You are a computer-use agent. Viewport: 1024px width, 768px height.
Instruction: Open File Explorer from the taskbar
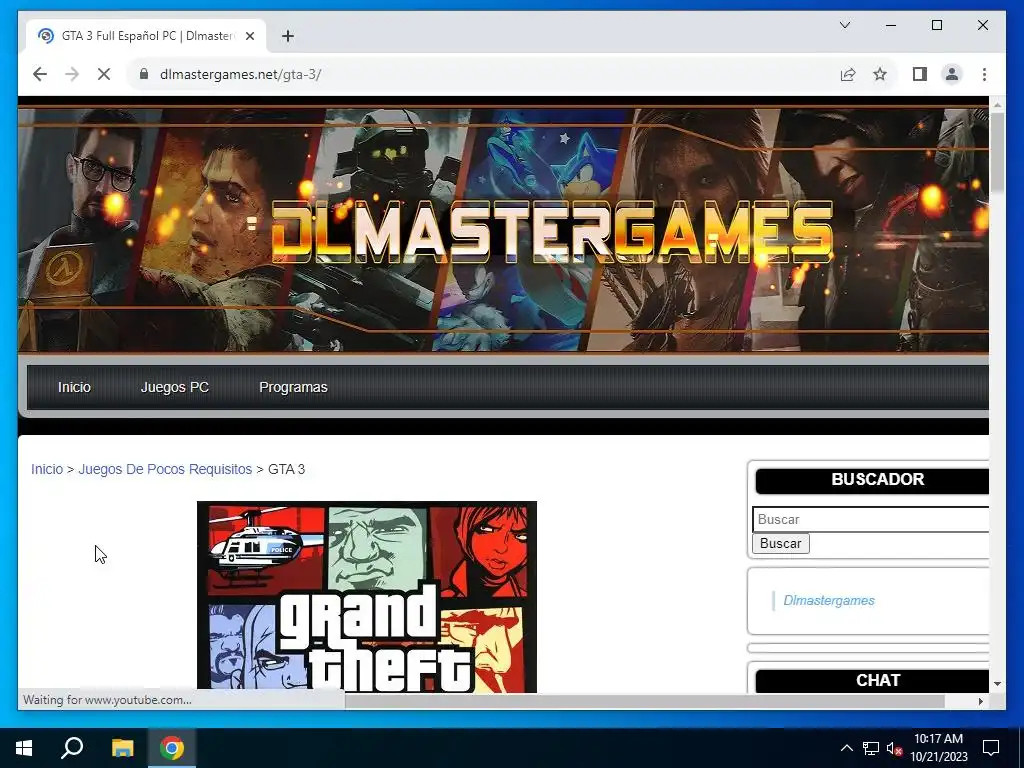(x=123, y=748)
